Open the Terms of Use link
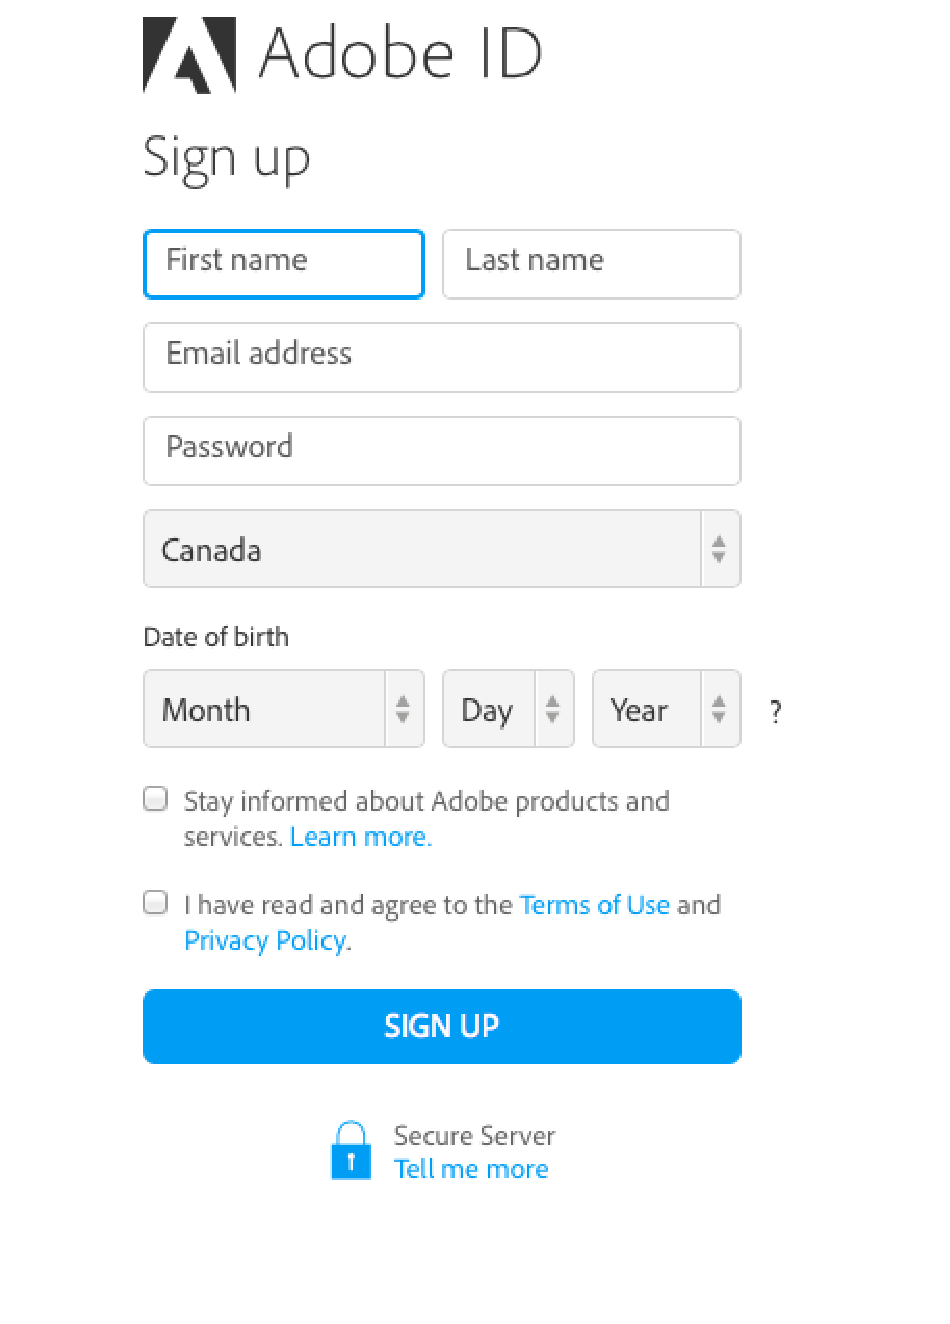950x1324 pixels. tap(595, 905)
